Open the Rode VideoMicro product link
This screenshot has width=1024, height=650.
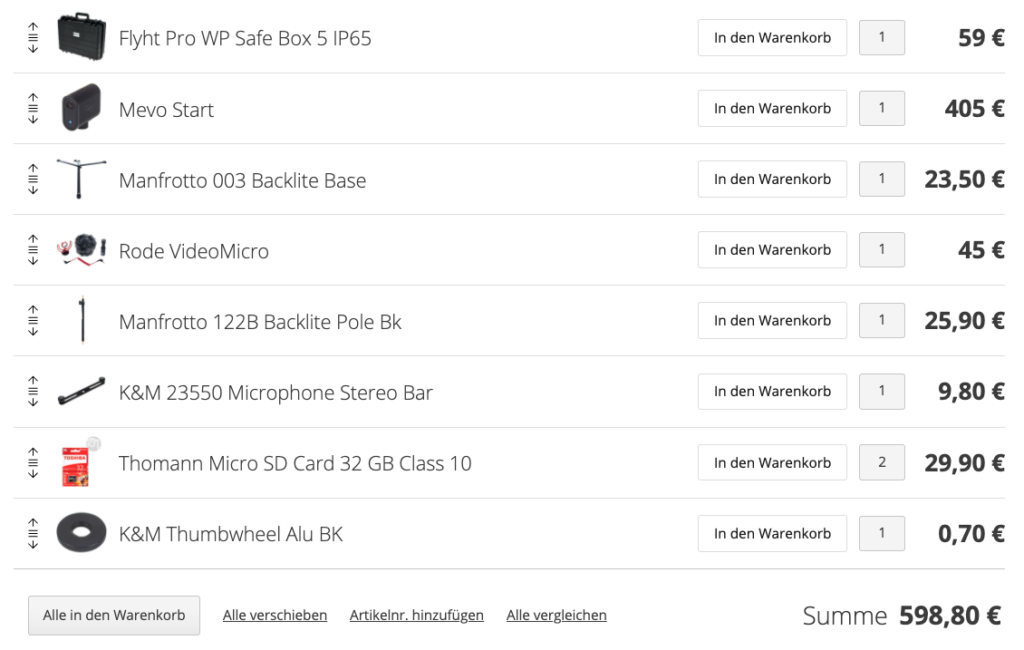(193, 251)
